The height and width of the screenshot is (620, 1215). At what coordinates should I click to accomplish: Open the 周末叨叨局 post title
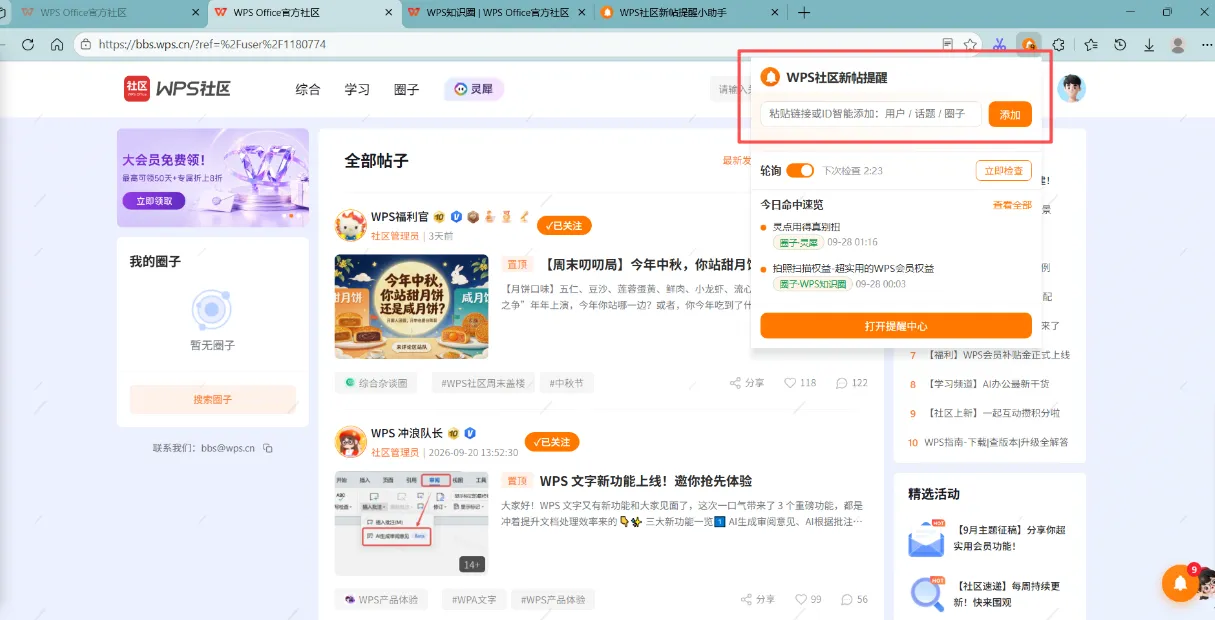point(648,265)
